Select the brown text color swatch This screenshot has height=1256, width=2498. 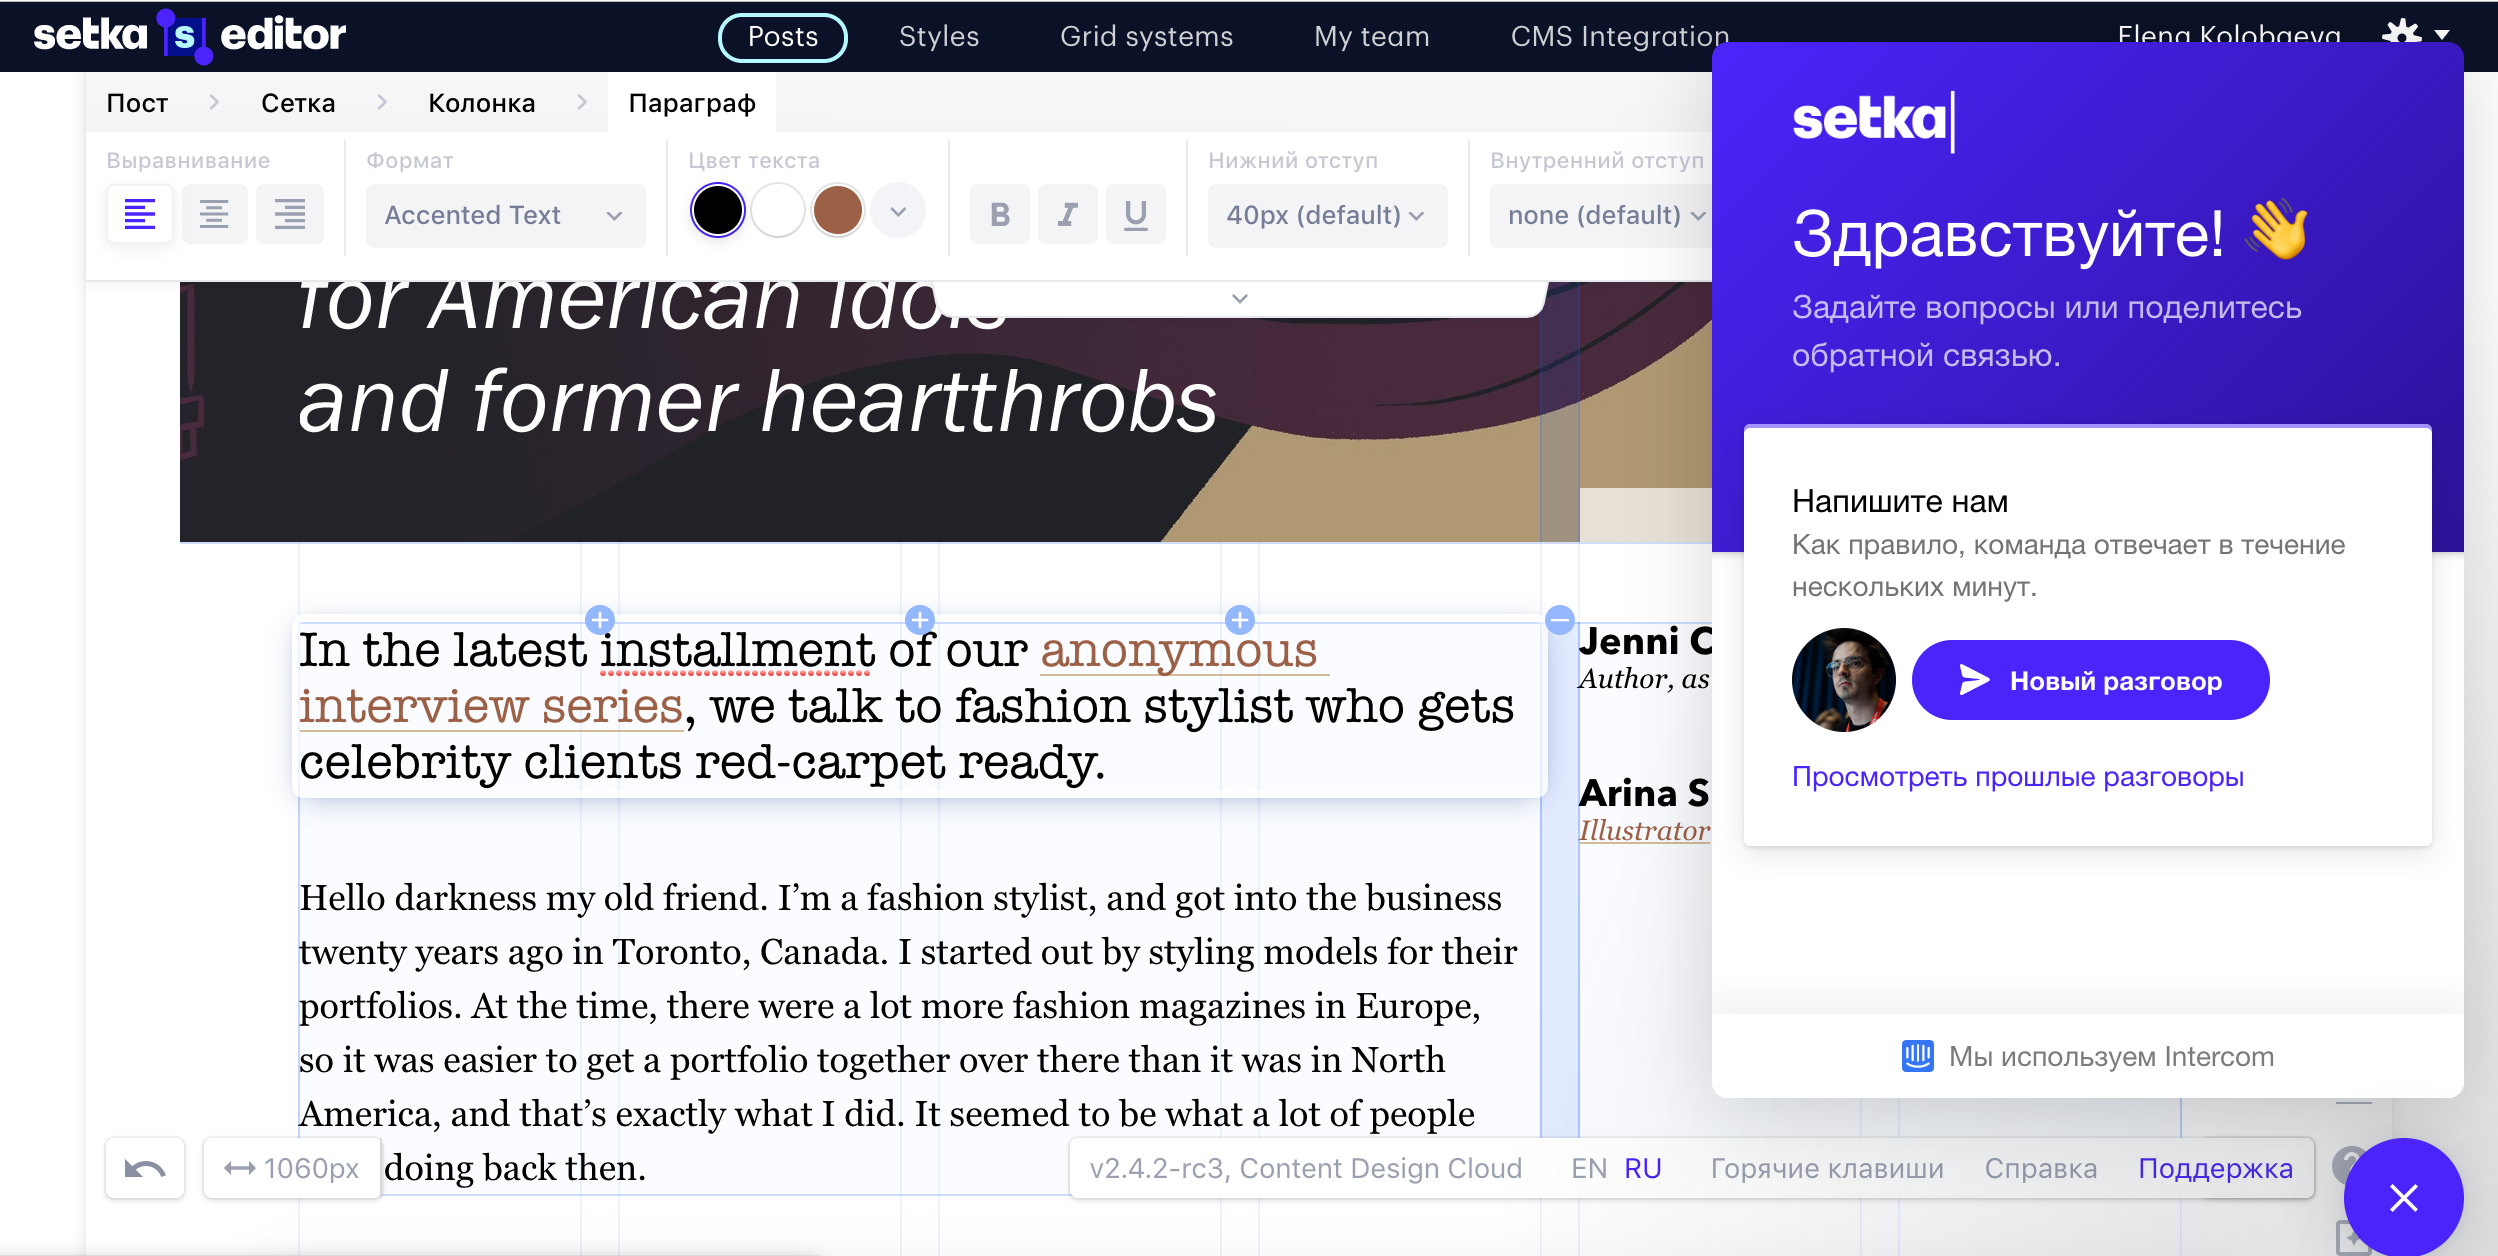(x=838, y=211)
